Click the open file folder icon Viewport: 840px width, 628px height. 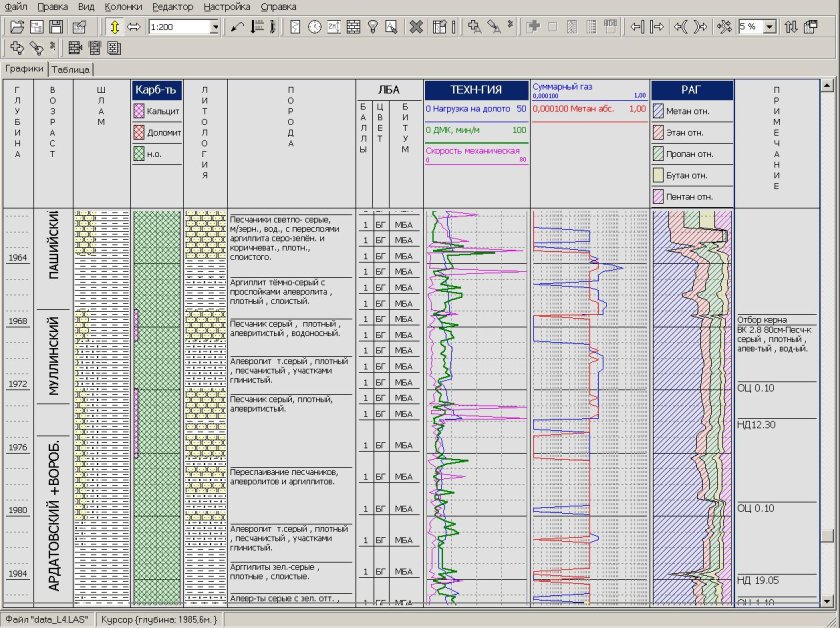(x=16, y=28)
